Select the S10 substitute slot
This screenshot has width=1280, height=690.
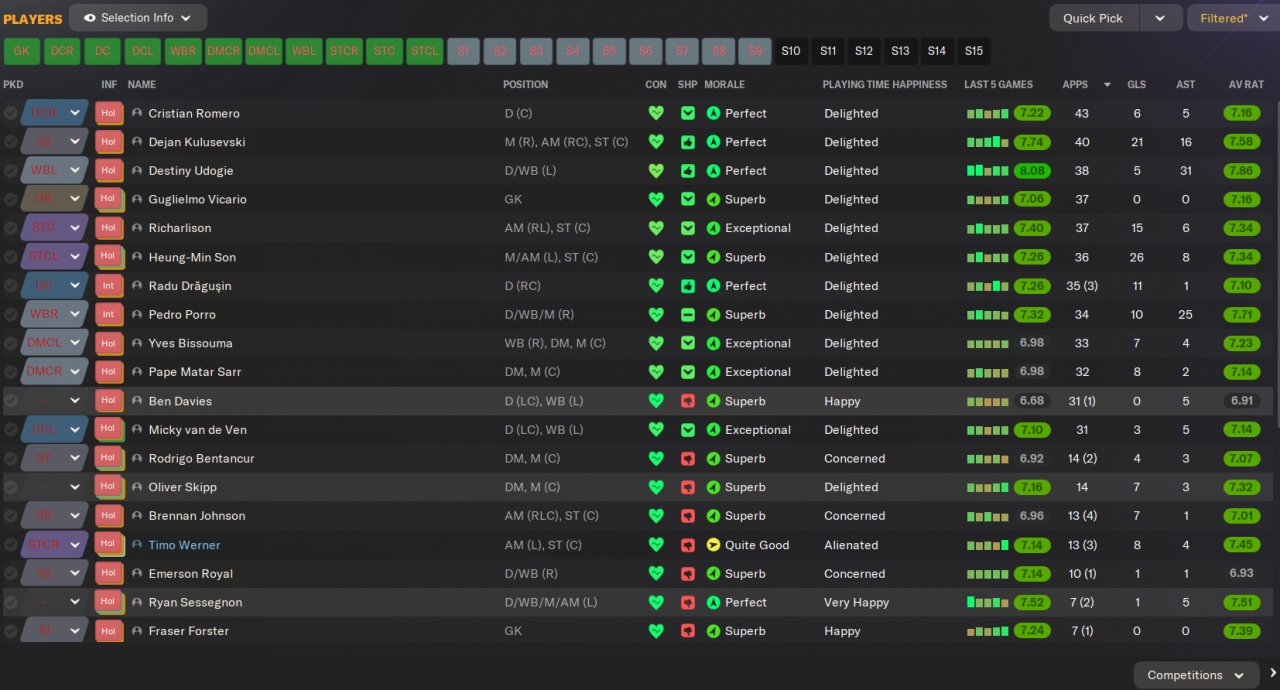click(791, 51)
